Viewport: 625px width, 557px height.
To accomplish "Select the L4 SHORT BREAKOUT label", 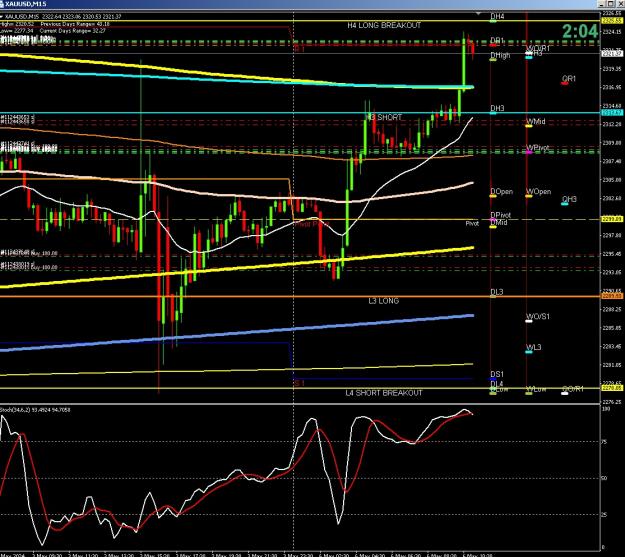I will click(383, 393).
